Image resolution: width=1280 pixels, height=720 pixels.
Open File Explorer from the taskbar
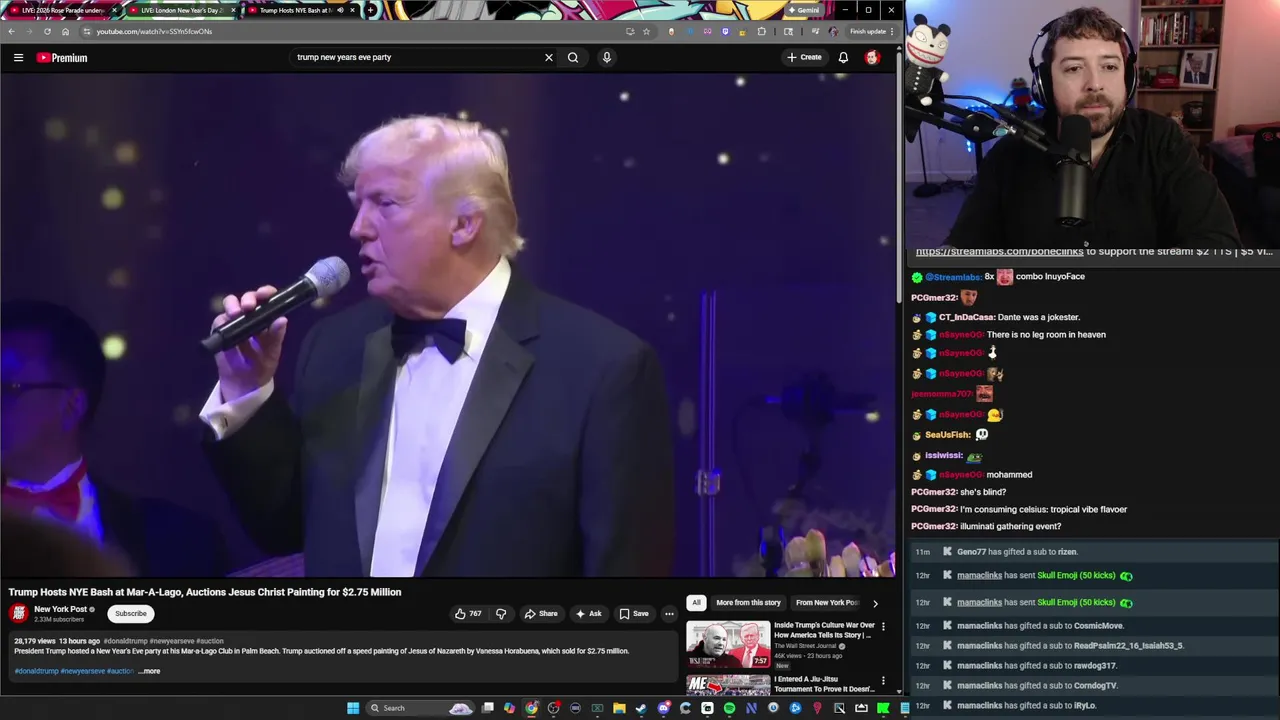pyautogui.click(x=619, y=708)
